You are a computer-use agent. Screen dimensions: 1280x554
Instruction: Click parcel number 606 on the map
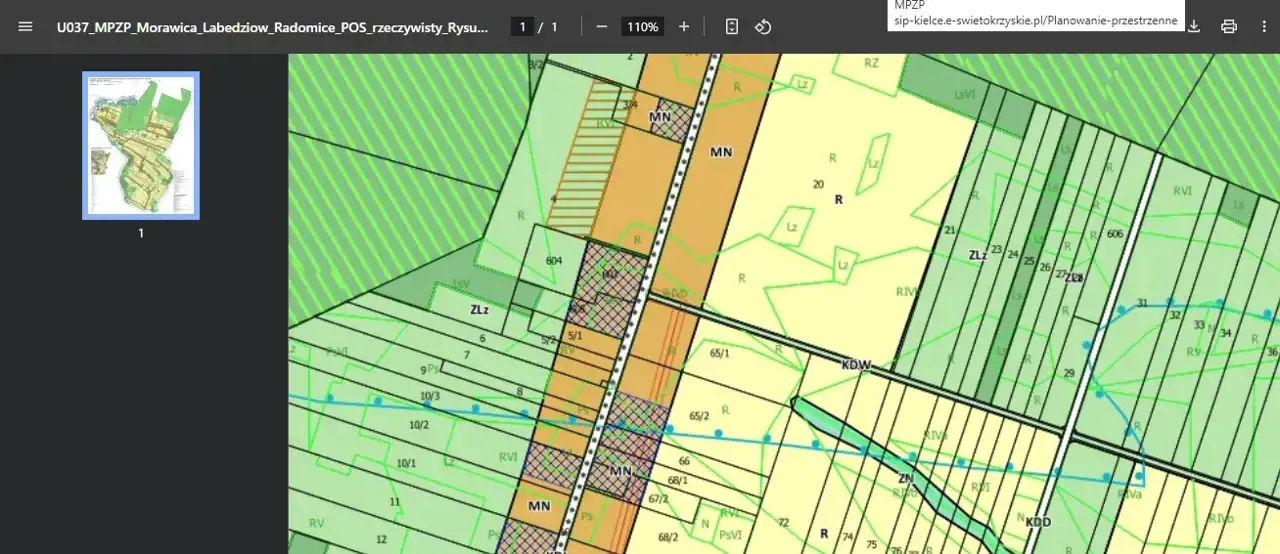click(x=1116, y=233)
